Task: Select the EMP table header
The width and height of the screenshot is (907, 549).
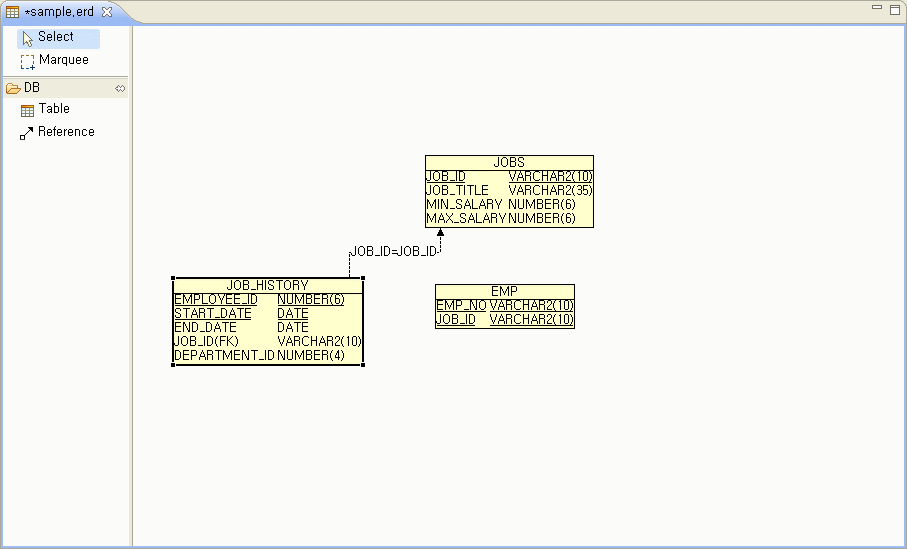Action: [504, 291]
